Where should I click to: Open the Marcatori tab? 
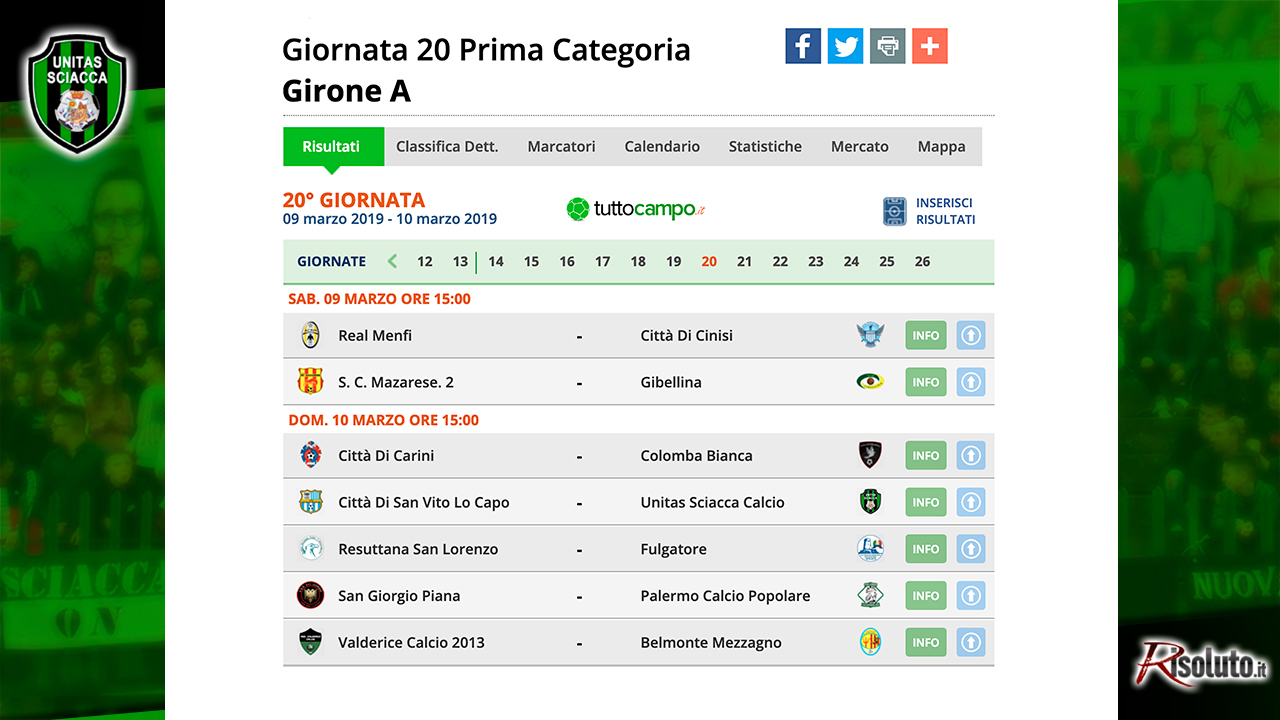point(561,146)
